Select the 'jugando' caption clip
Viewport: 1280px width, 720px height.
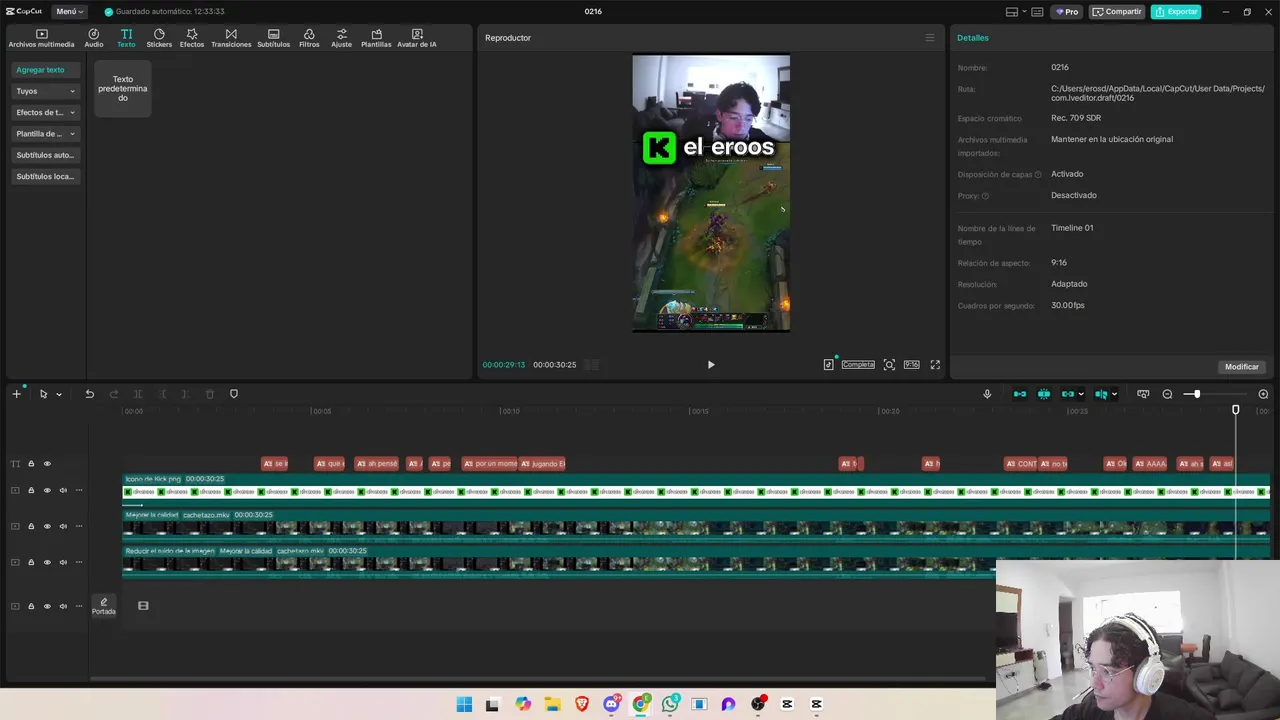[543, 464]
